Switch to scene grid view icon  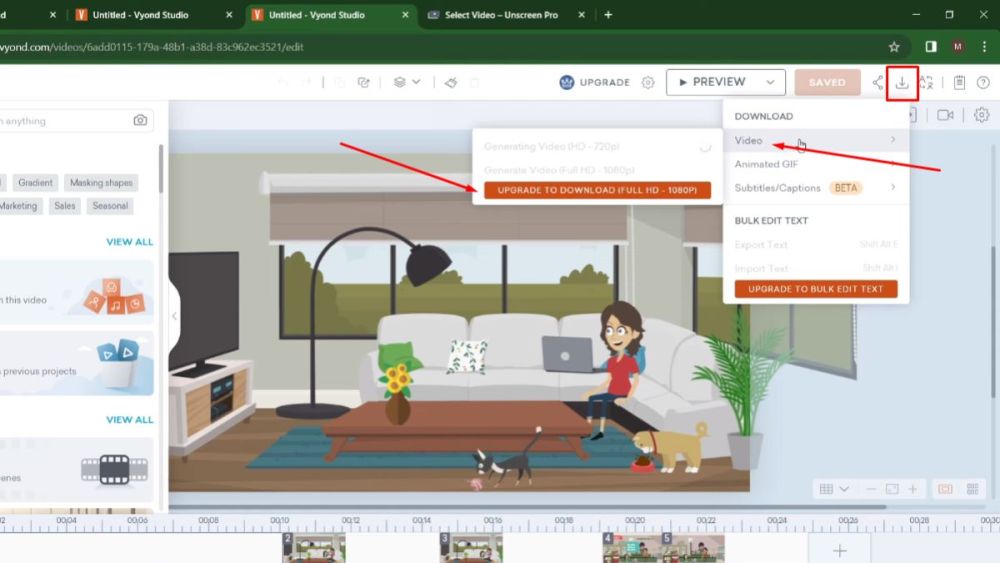click(973, 489)
